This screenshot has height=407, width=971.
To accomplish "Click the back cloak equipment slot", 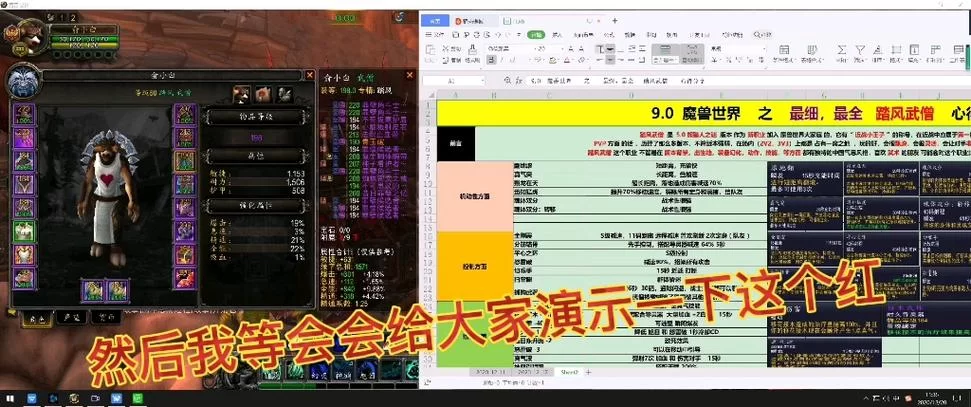I will point(24,185).
